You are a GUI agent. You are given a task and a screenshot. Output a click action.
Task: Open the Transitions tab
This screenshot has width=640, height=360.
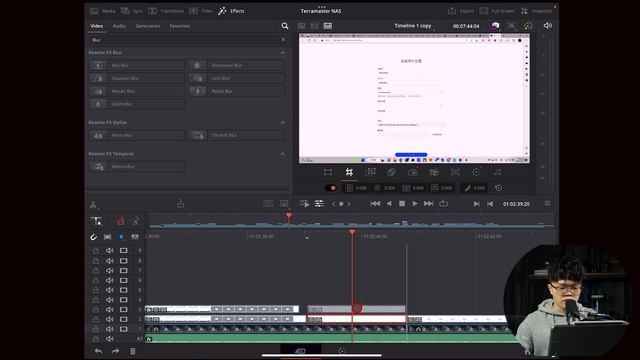tap(166, 11)
